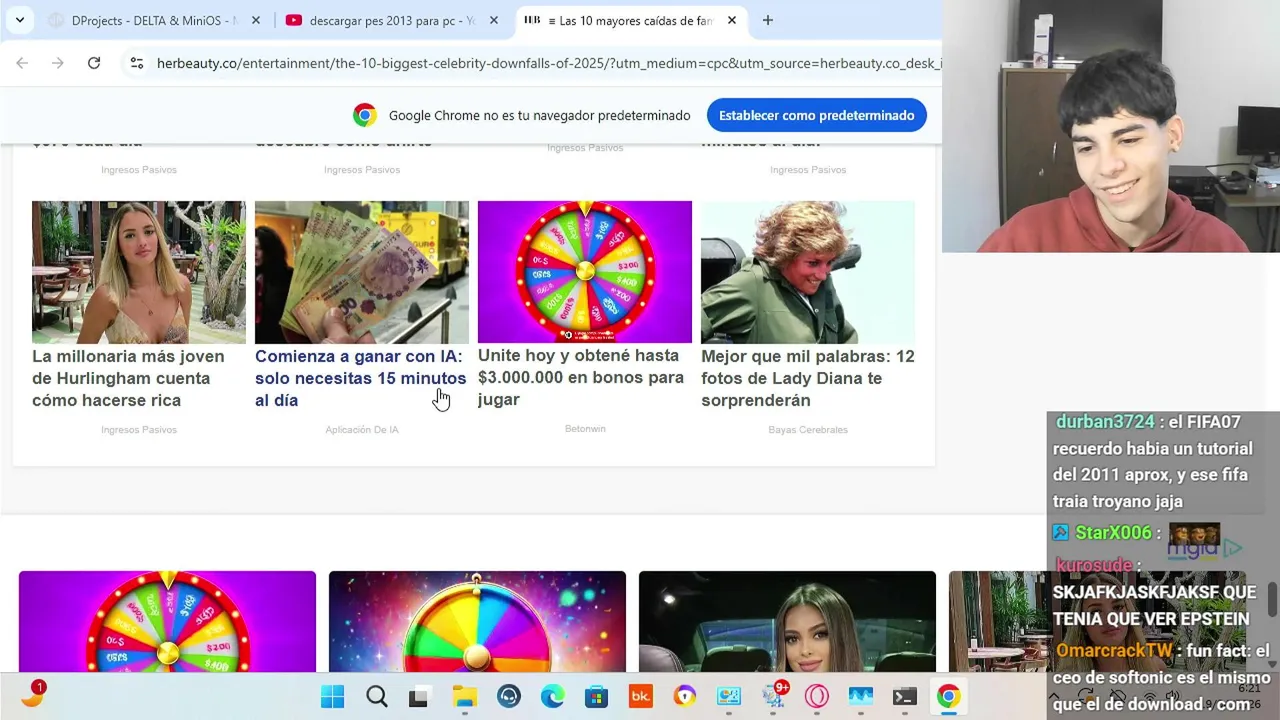Viewport: 1280px width, 720px height.
Task: Close the DProjects DELTA & MiniOS tab
Action: click(x=256, y=20)
